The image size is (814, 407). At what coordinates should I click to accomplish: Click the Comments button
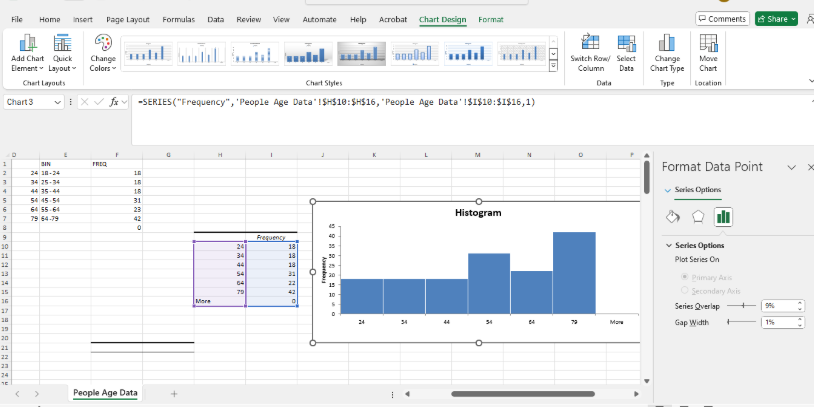[722, 19]
